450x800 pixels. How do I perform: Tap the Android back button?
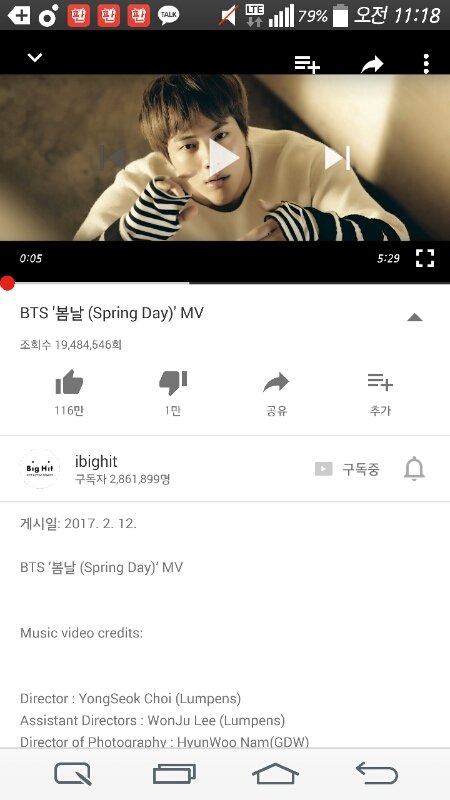377,773
